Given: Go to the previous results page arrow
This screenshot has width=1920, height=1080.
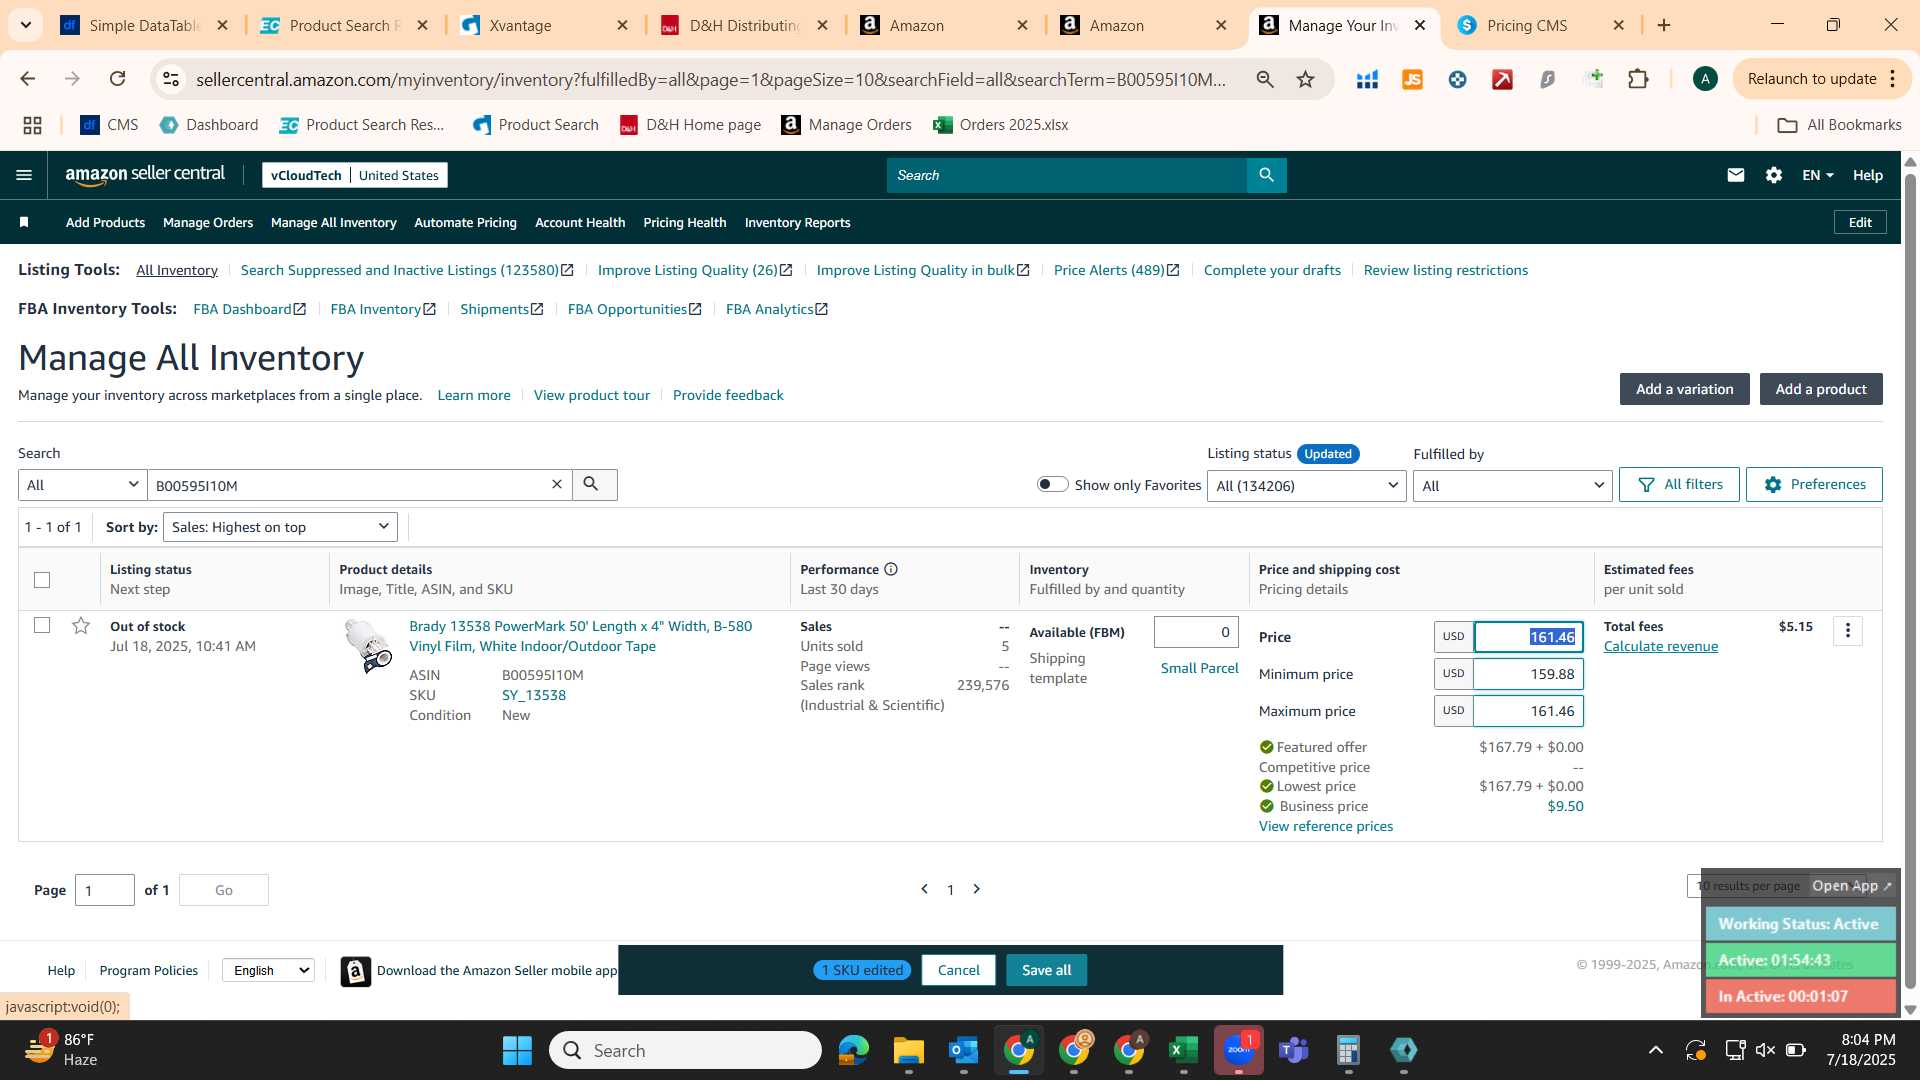Looking at the screenshot, I should point(925,889).
